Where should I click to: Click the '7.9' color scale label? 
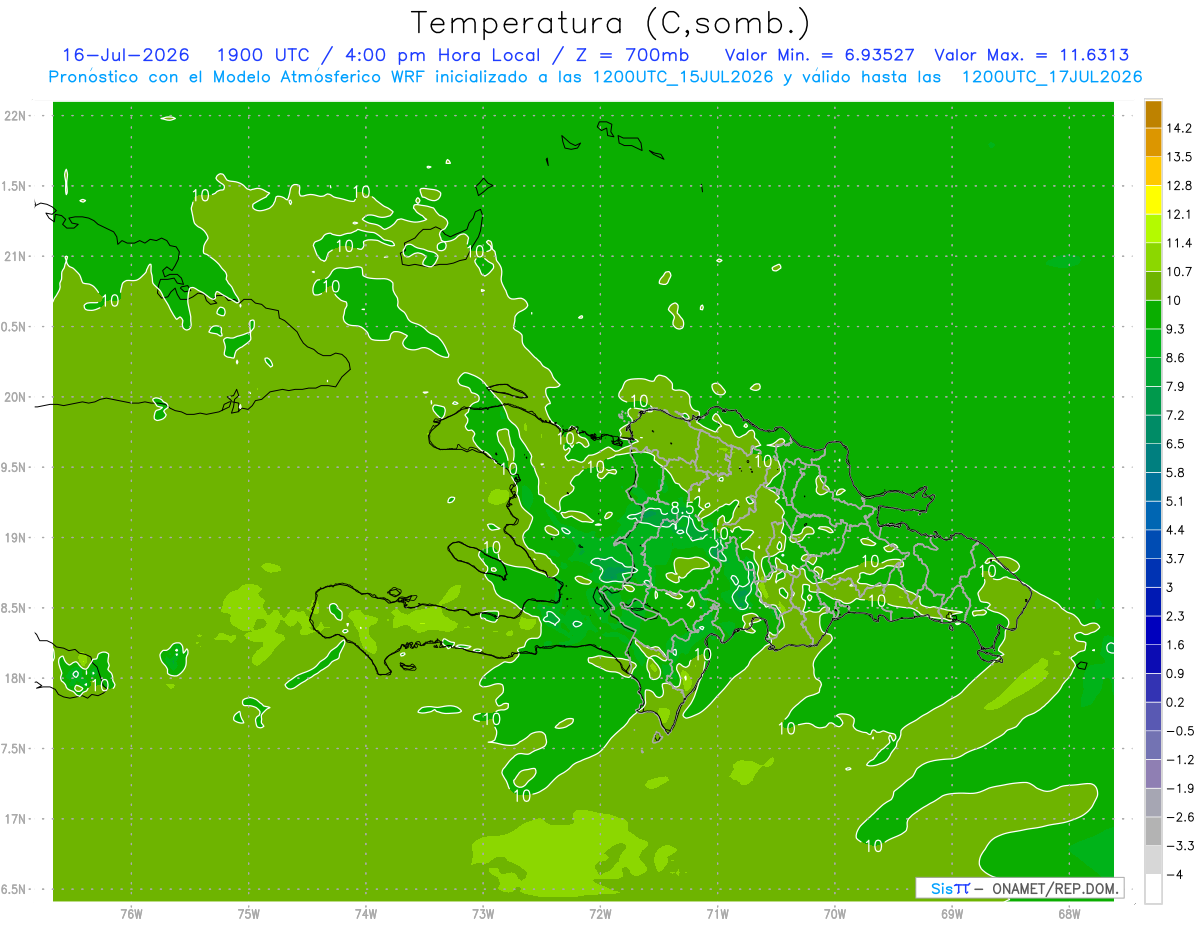[x=1175, y=386]
